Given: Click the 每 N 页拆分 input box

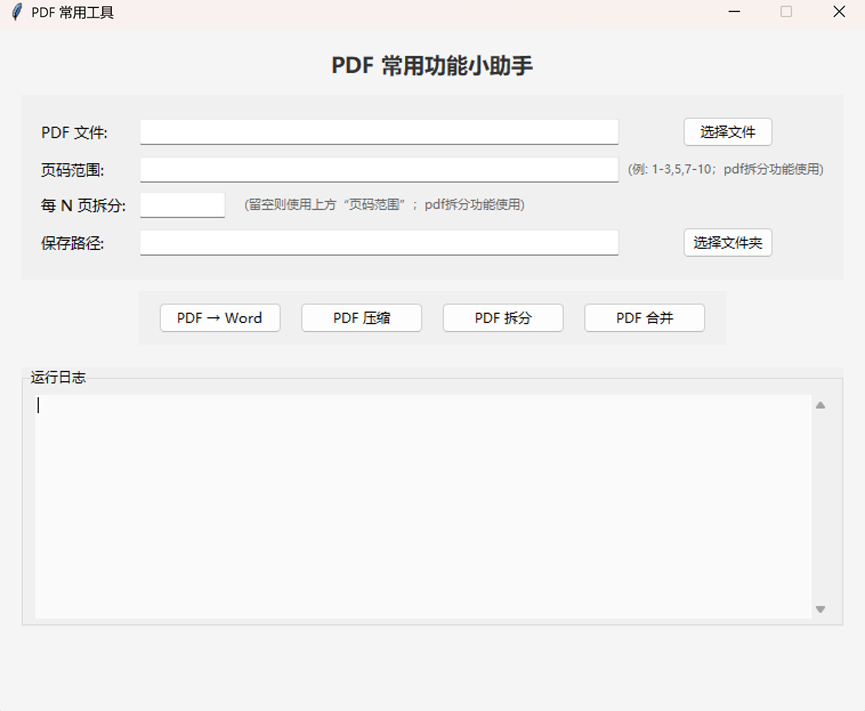Looking at the screenshot, I should pyautogui.click(x=182, y=205).
